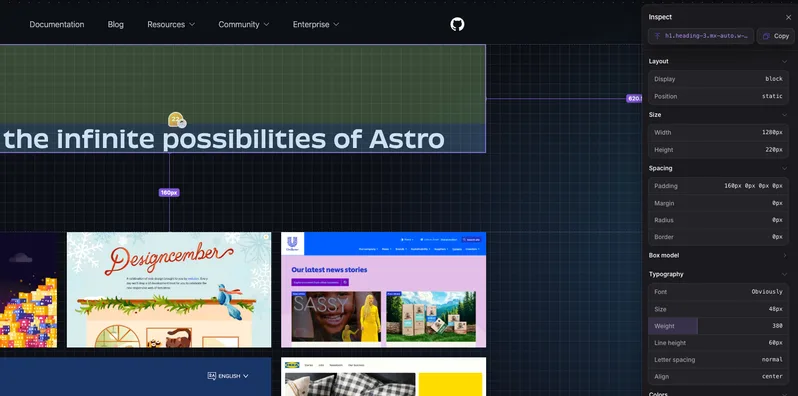Click the Border property row
This screenshot has height=396, width=798.
click(719, 237)
